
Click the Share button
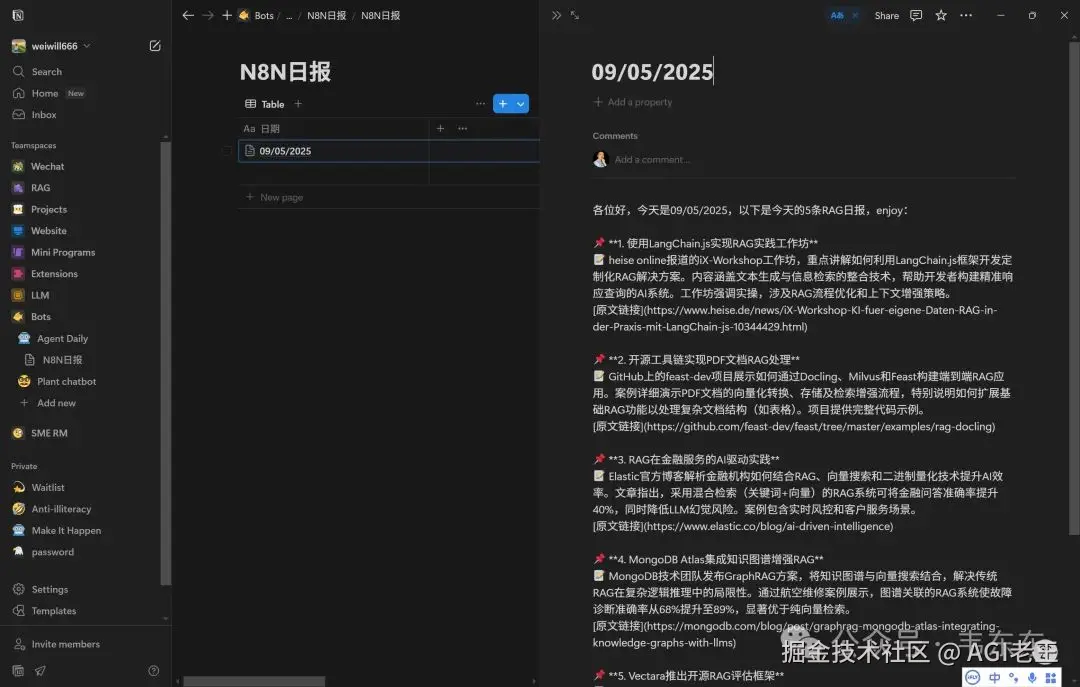[x=886, y=15]
